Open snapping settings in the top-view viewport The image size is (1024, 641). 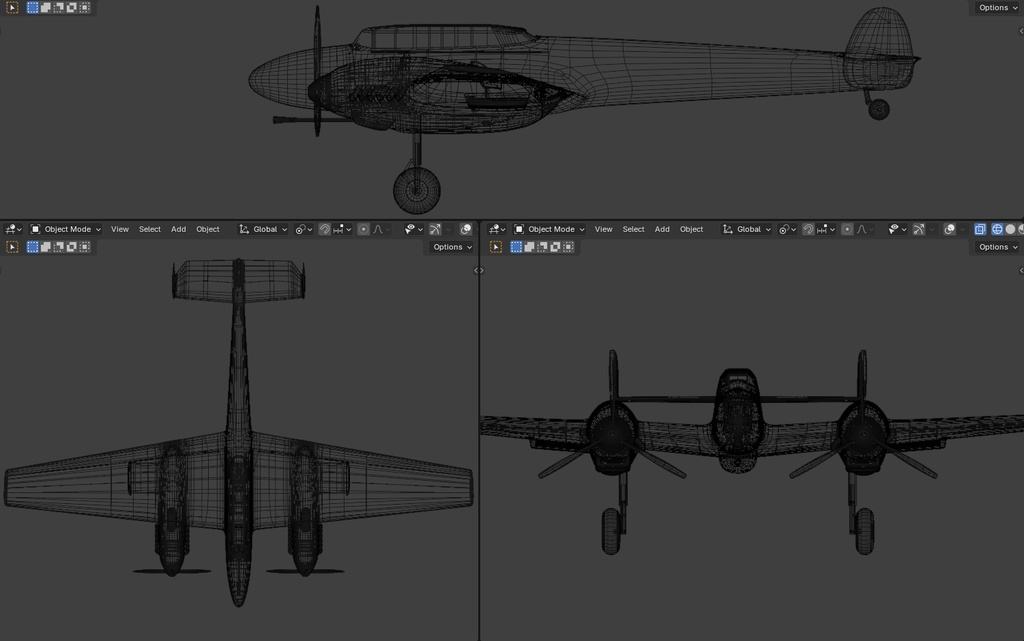tap(342, 229)
